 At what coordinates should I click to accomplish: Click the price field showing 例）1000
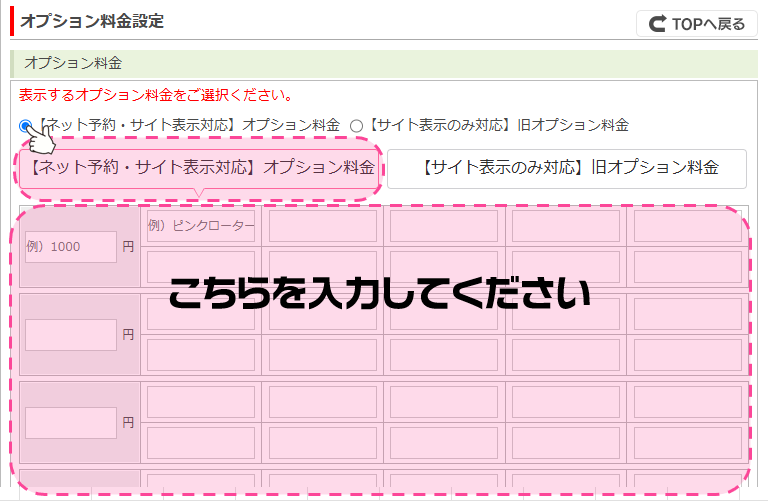71,247
